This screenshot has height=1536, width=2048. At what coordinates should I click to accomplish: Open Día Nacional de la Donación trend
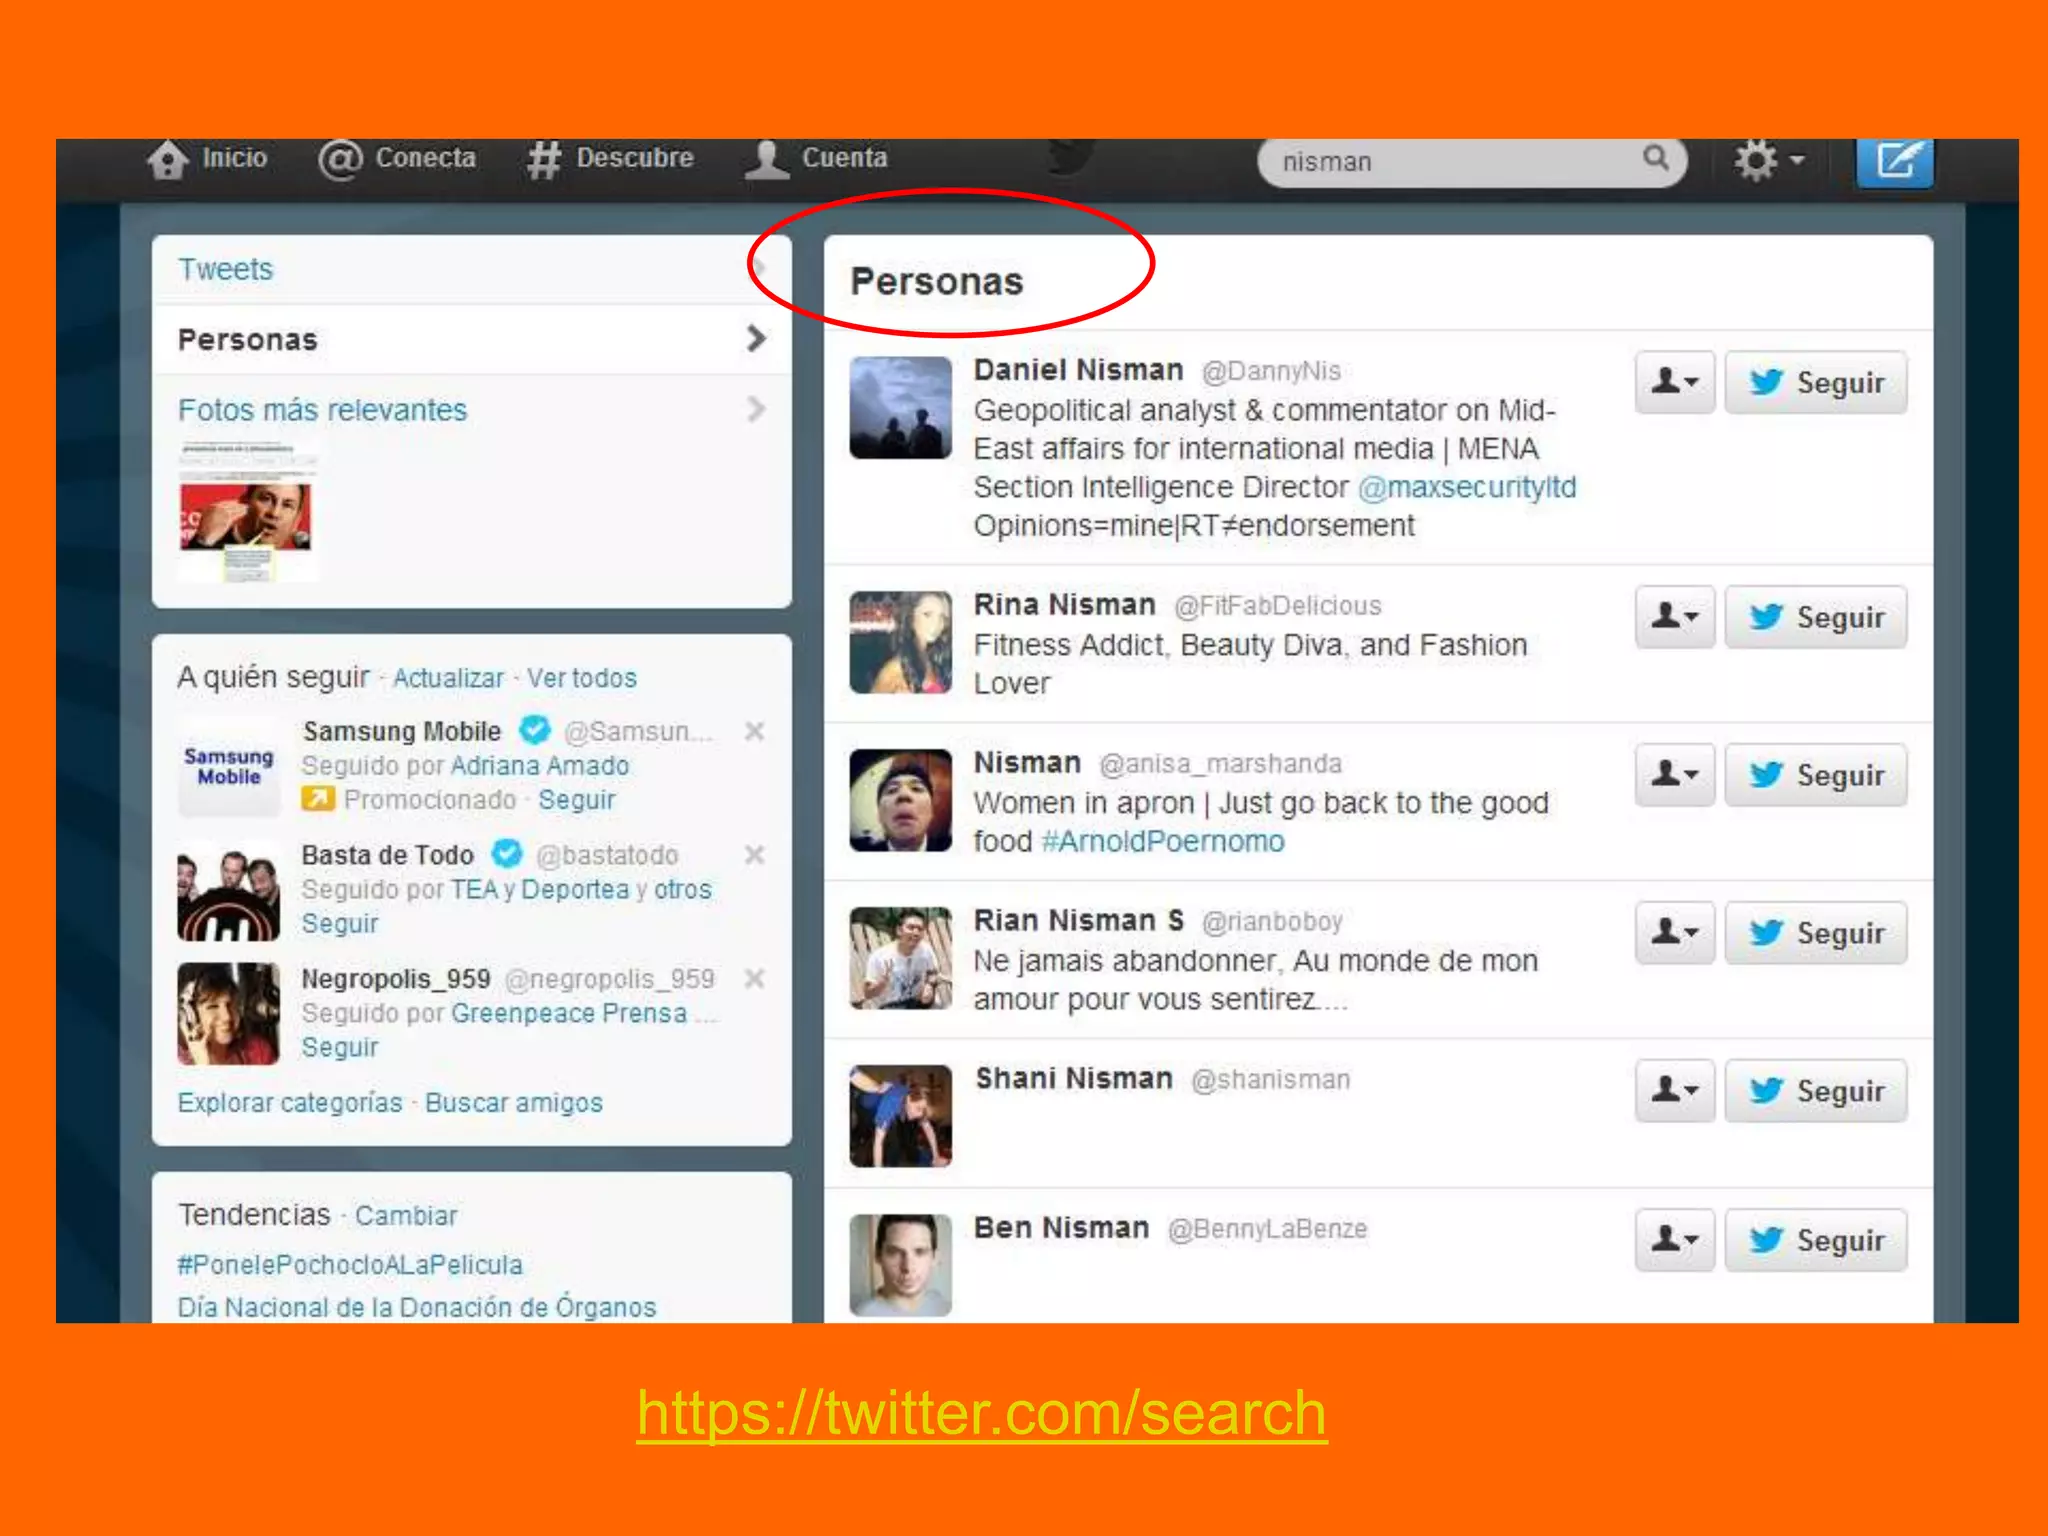tap(417, 1307)
